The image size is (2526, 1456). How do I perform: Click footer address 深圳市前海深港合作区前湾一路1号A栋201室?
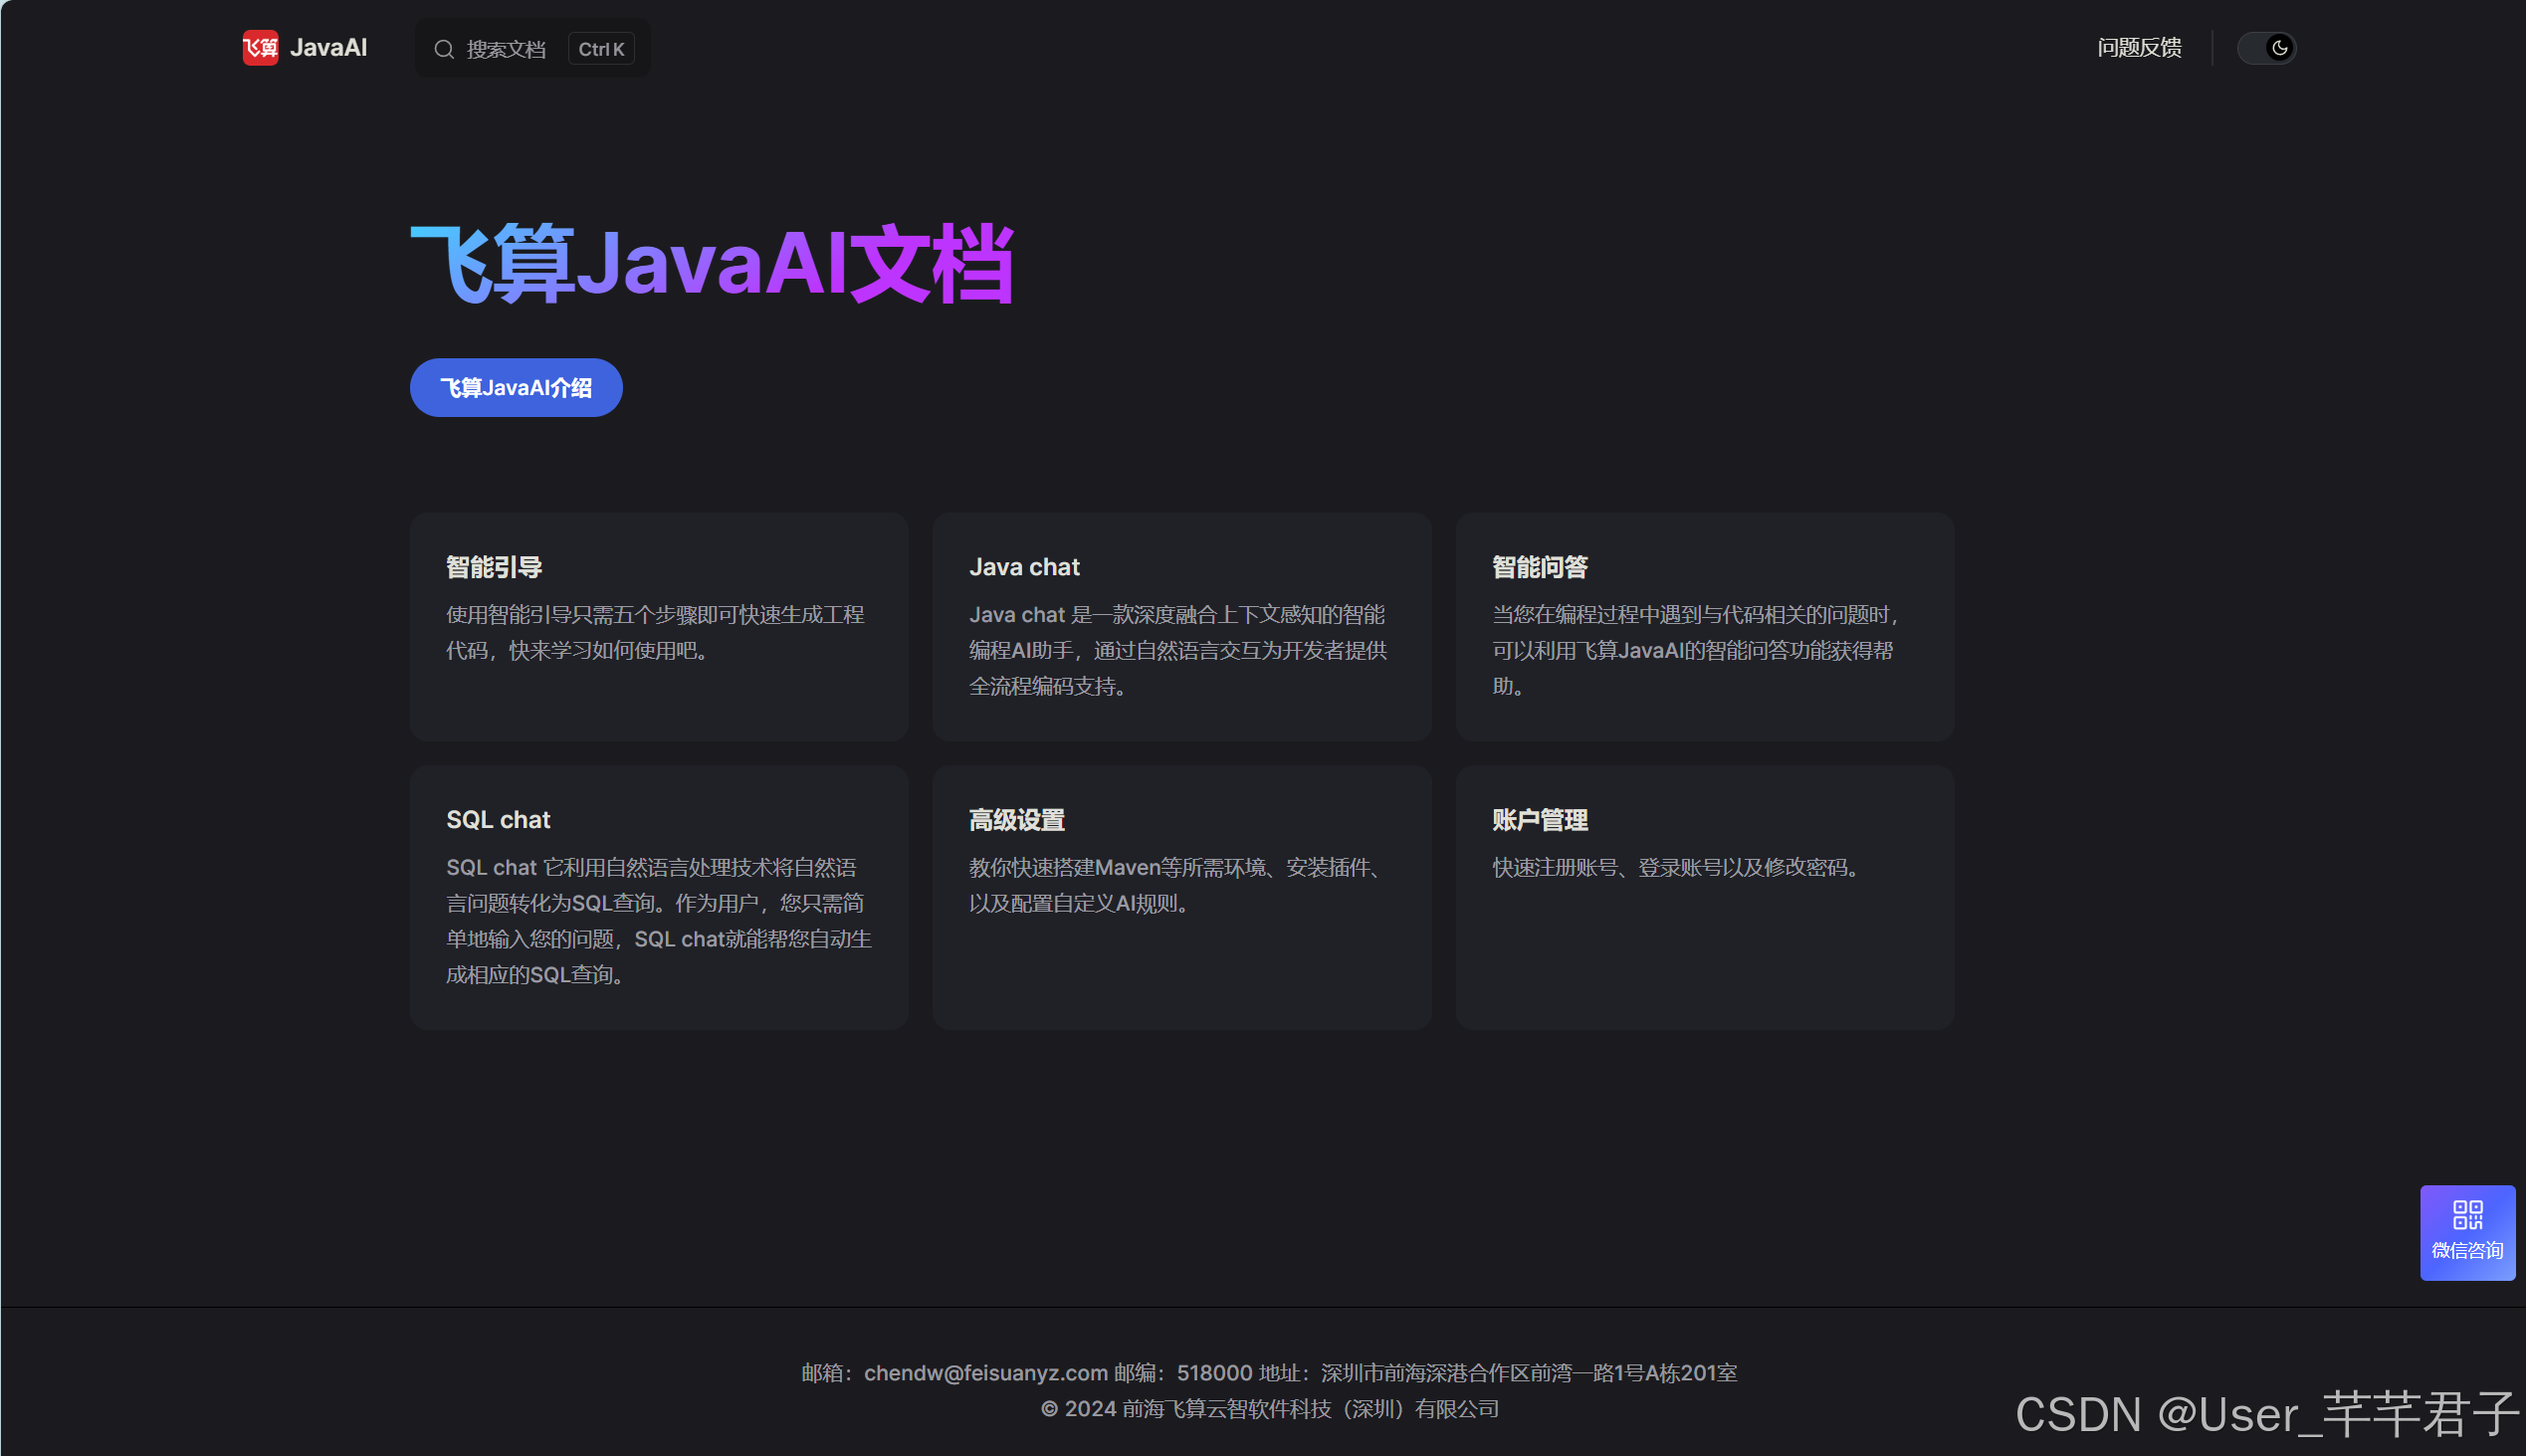[x=1529, y=1373]
